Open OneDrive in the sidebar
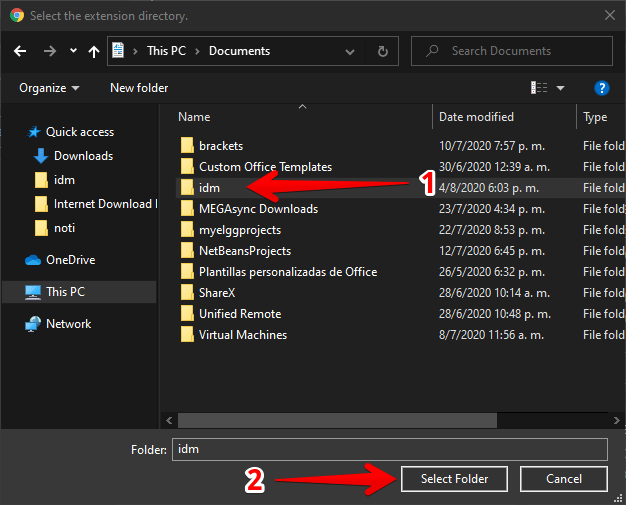This screenshot has width=626, height=505. tap(71, 260)
